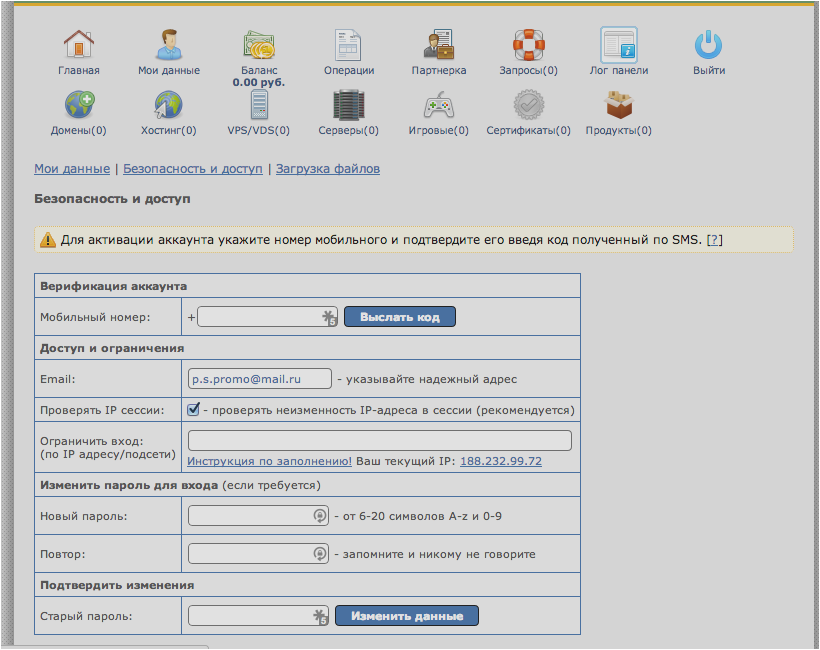Click the 'запомните и никому не говорите' text

tap(439, 554)
